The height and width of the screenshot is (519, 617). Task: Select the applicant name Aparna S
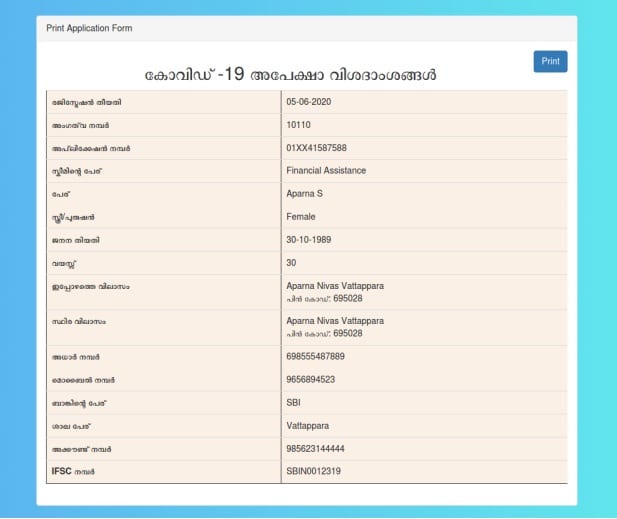pos(305,194)
